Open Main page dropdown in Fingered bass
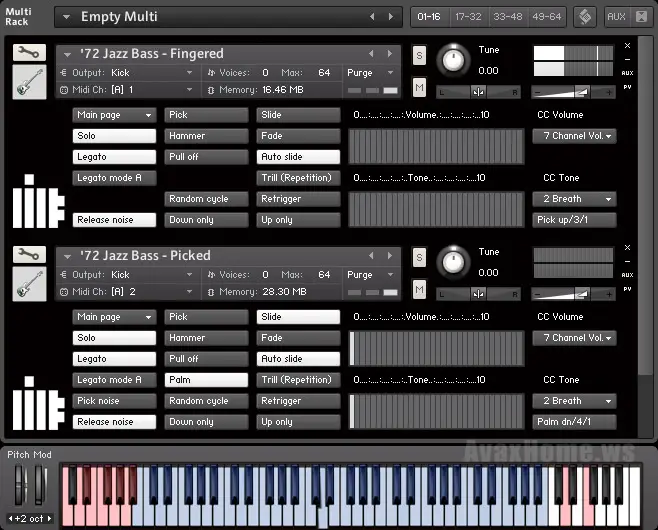The image size is (658, 530). click(114, 115)
